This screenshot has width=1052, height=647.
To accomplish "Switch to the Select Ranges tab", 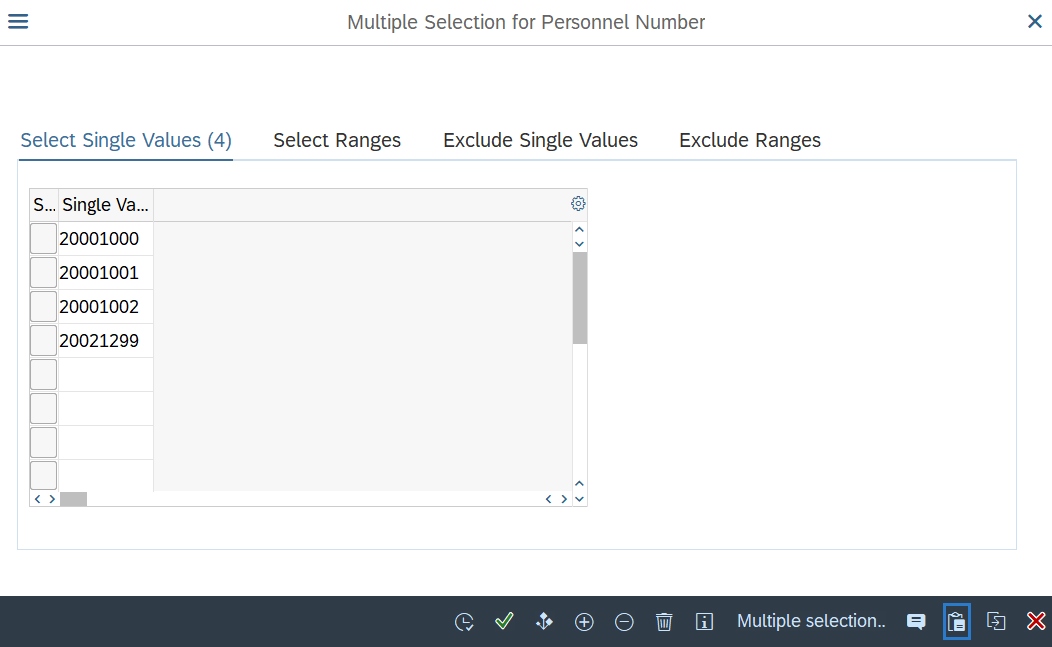I will [336, 140].
